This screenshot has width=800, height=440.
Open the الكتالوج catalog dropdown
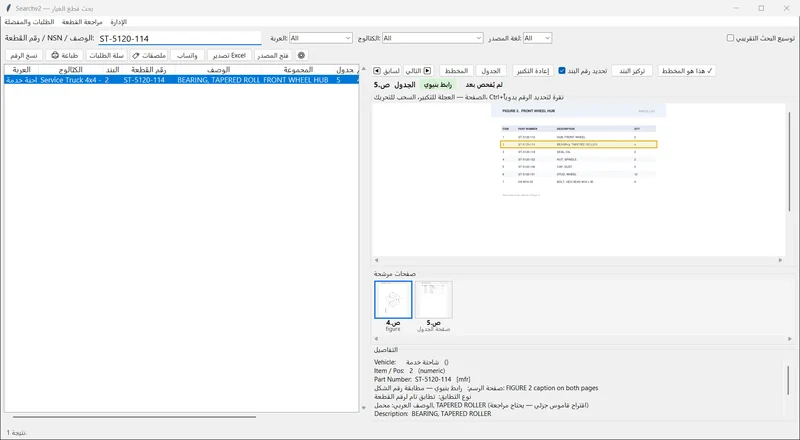(432, 38)
